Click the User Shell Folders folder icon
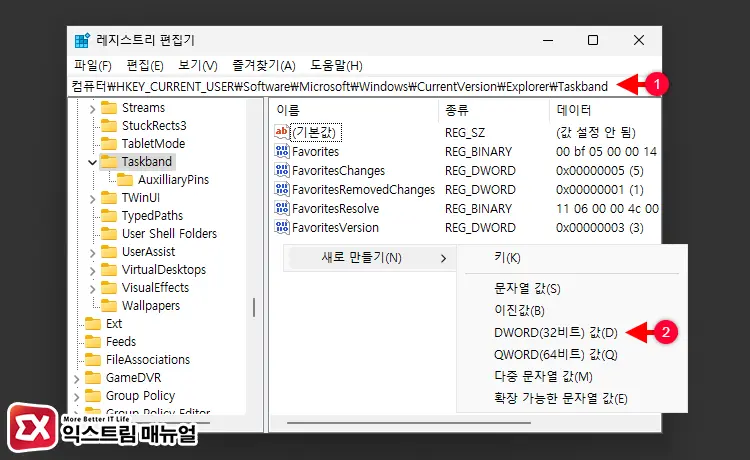750x460 pixels. [109, 234]
